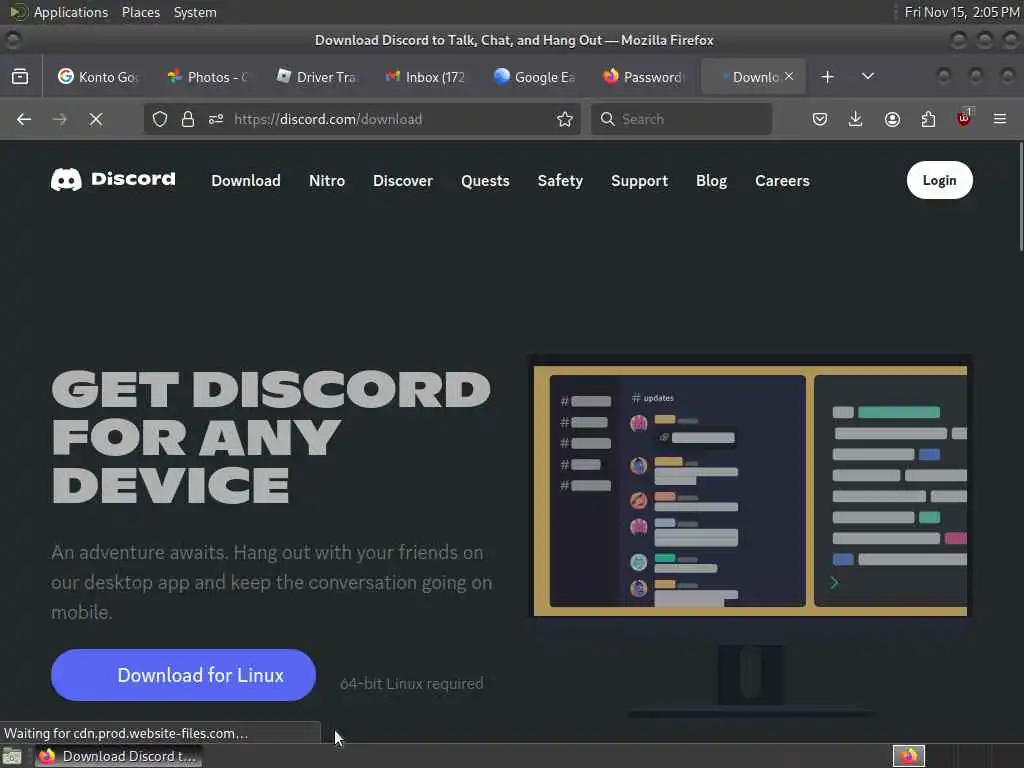Open Discover page link
Screen dimensions: 1024x768
403,181
